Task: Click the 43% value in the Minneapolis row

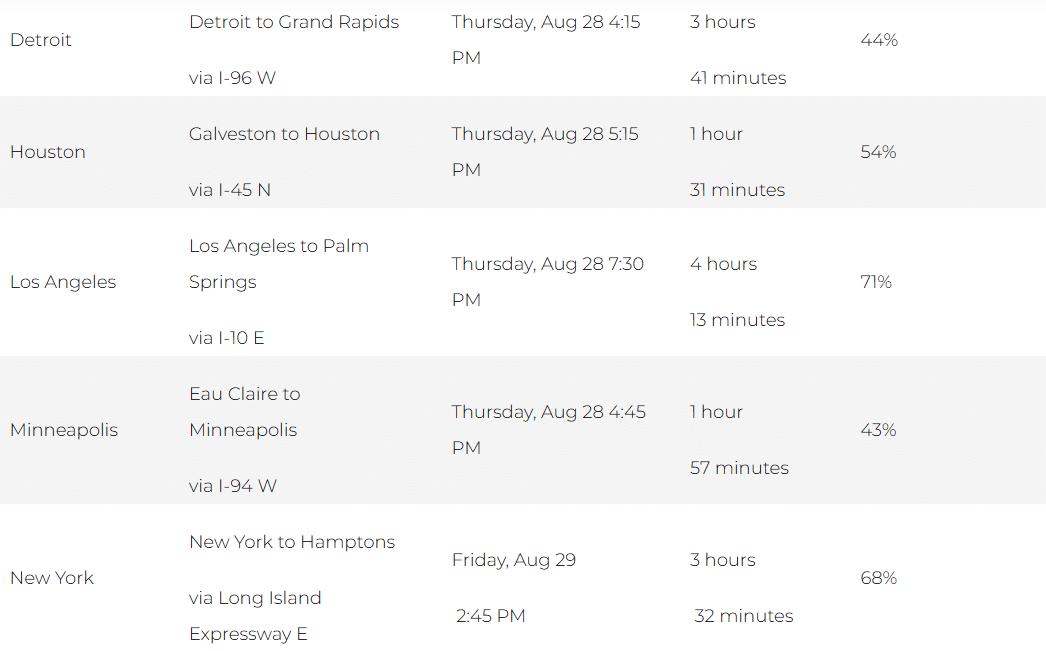Action: (879, 430)
